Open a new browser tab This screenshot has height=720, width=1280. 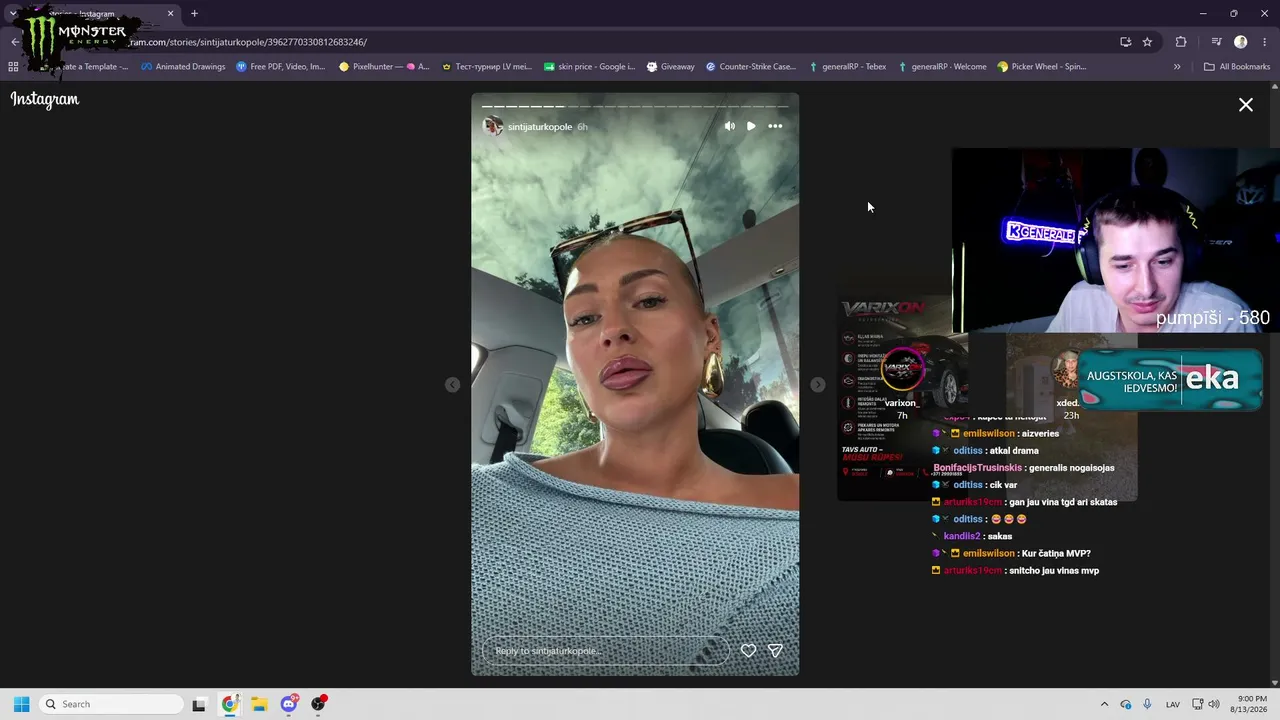(x=194, y=13)
